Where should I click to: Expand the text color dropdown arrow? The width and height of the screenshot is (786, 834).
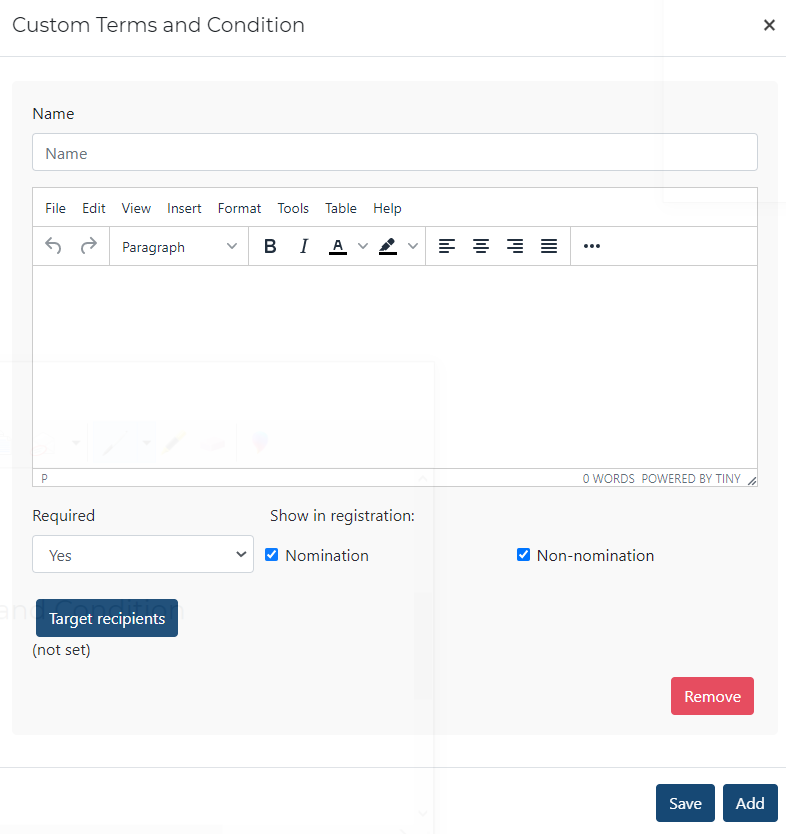coord(363,246)
